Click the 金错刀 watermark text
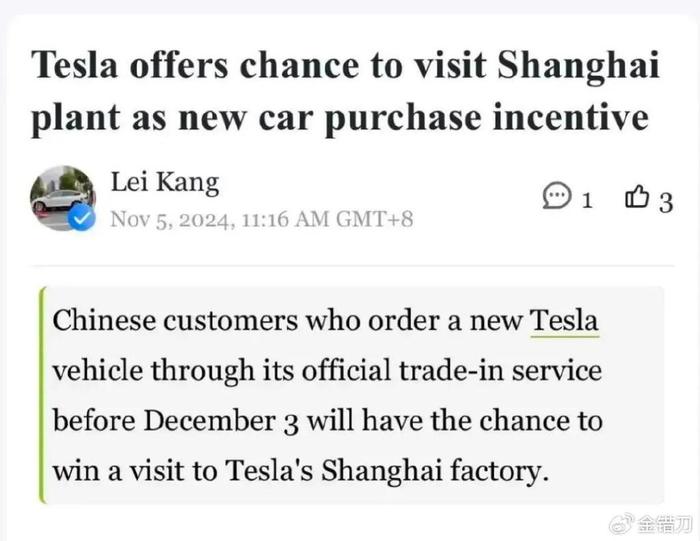This screenshot has height=541, width=700. [665, 524]
